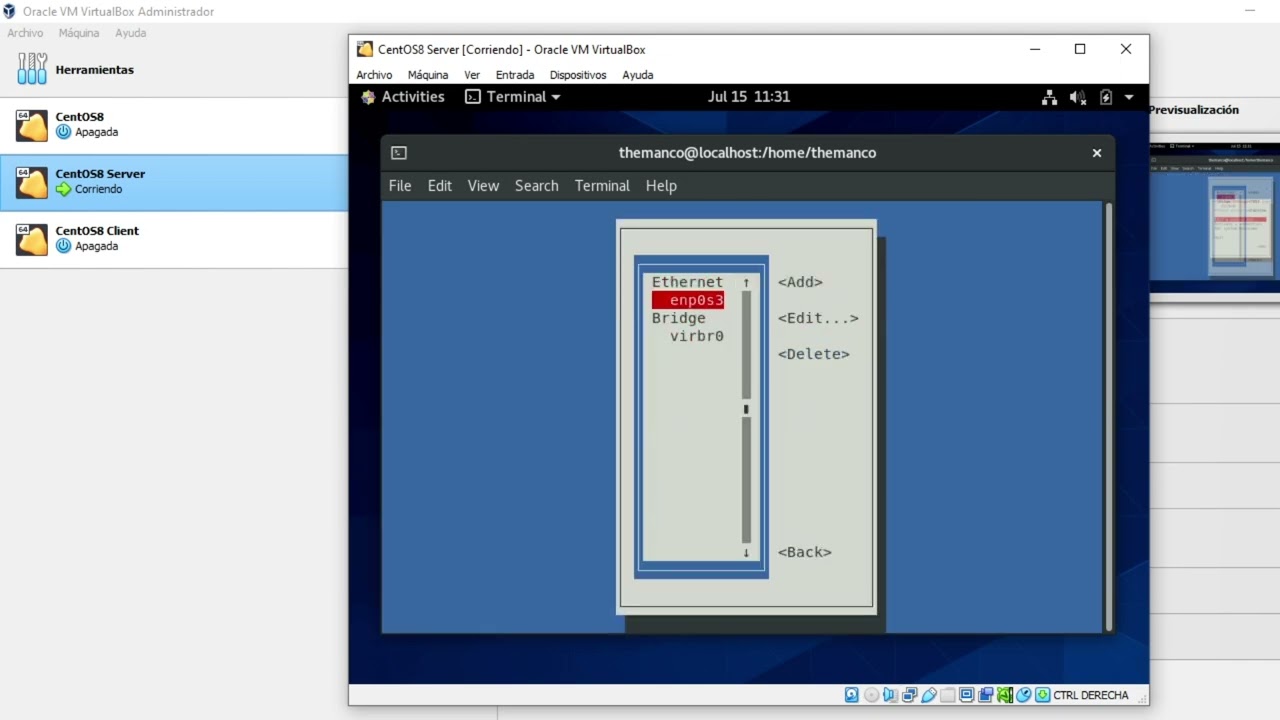The image size is (1280, 720).
Task: Click the CTRL DERECHA host key label
Action: click(x=1091, y=695)
